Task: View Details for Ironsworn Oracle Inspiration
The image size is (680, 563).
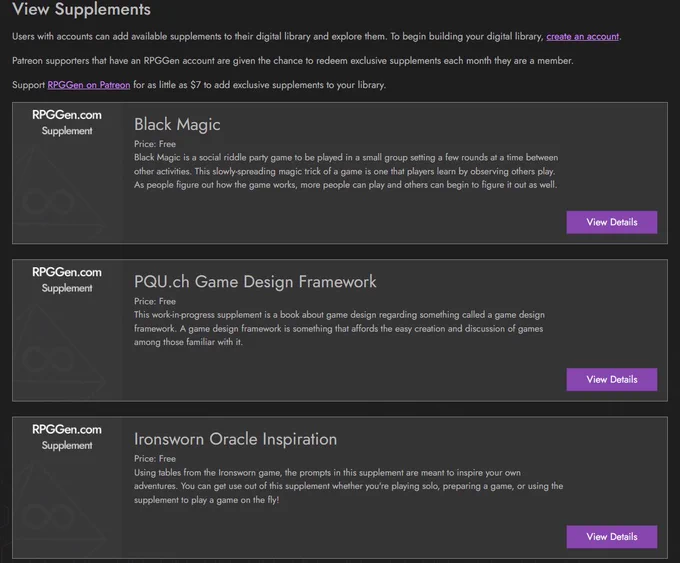Action: click(611, 537)
